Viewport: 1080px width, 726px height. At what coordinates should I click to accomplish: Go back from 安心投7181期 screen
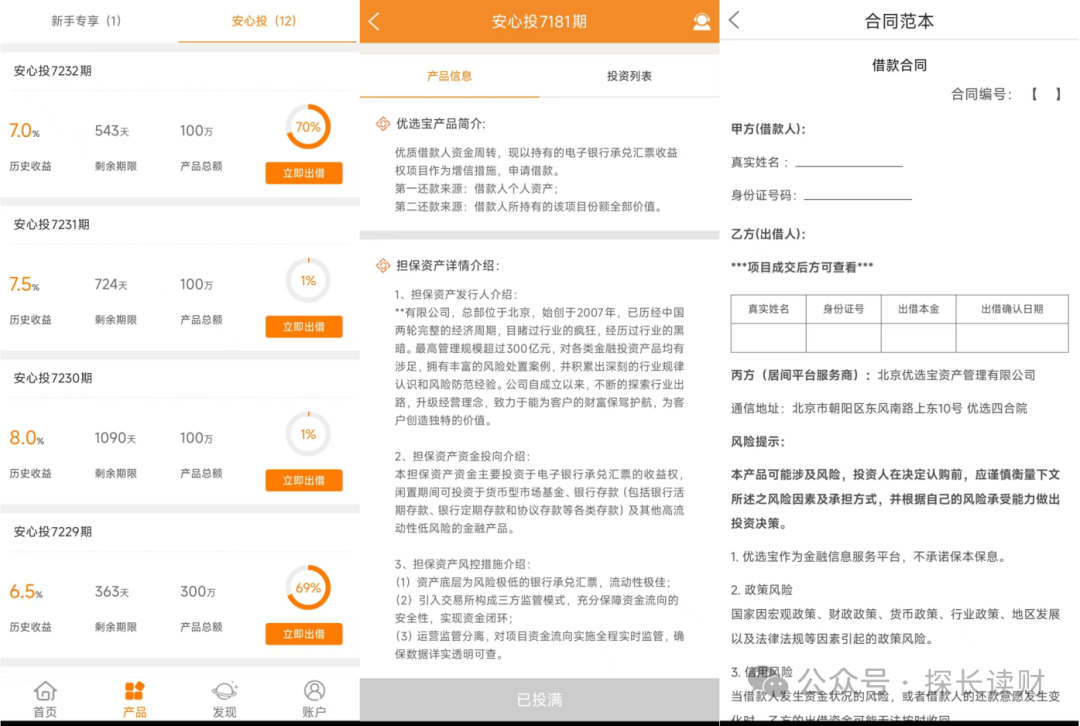pyautogui.click(x=375, y=21)
